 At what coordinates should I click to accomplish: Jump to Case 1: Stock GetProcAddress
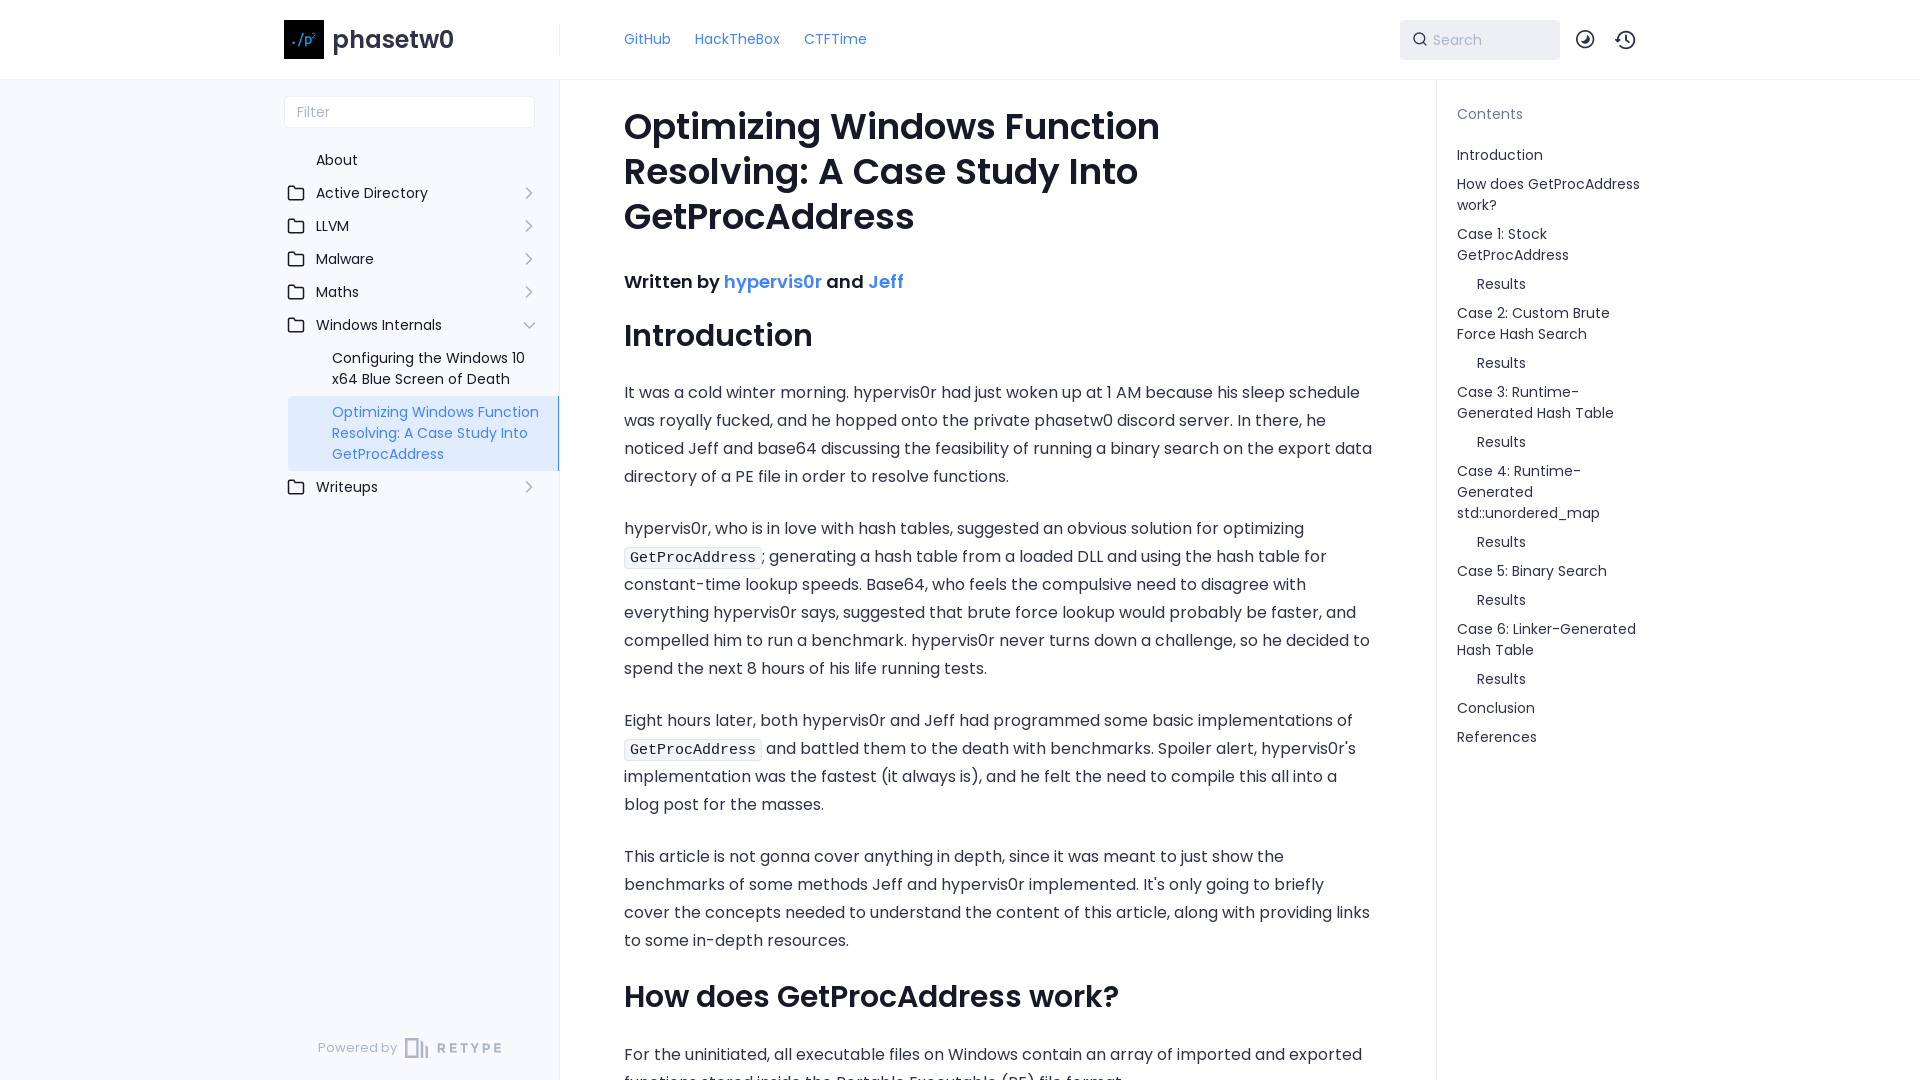pos(1513,244)
